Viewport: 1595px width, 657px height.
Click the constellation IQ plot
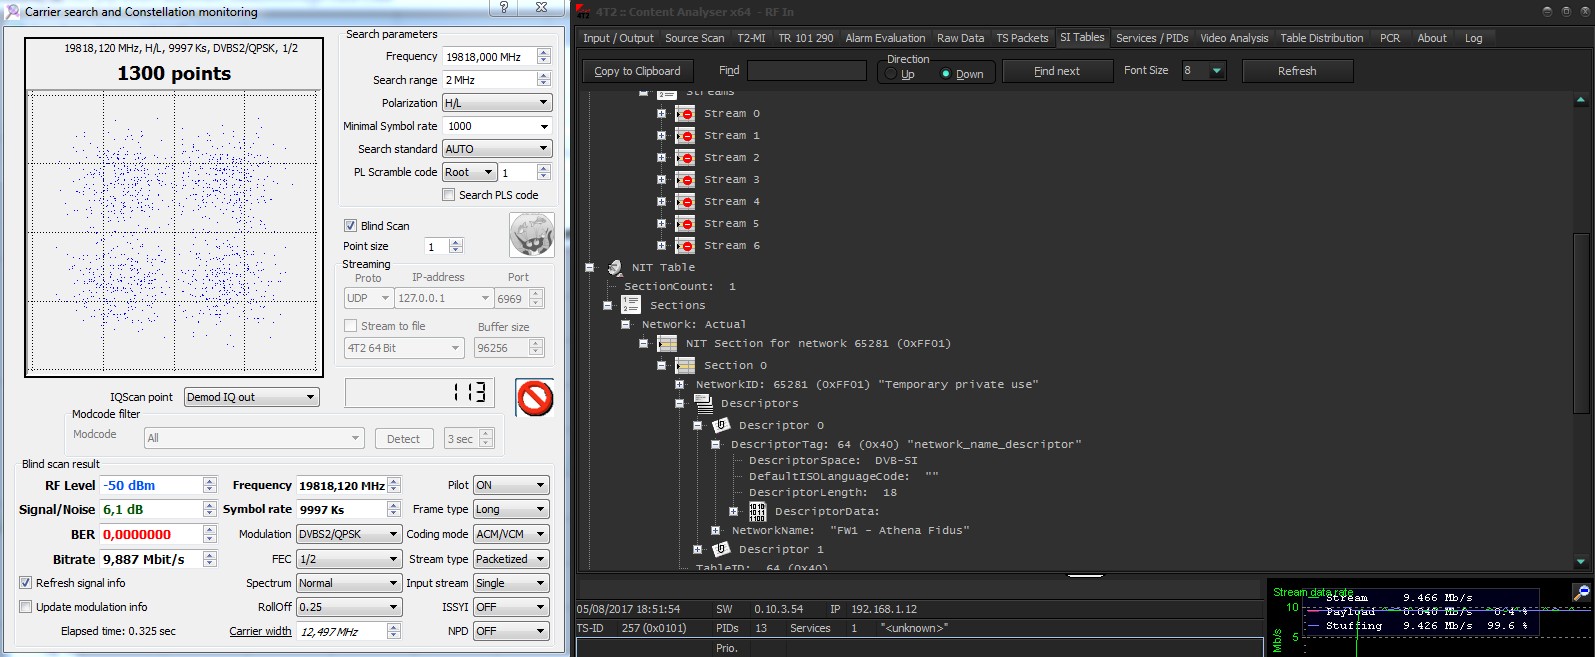pyautogui.click(x=174, y=232)
